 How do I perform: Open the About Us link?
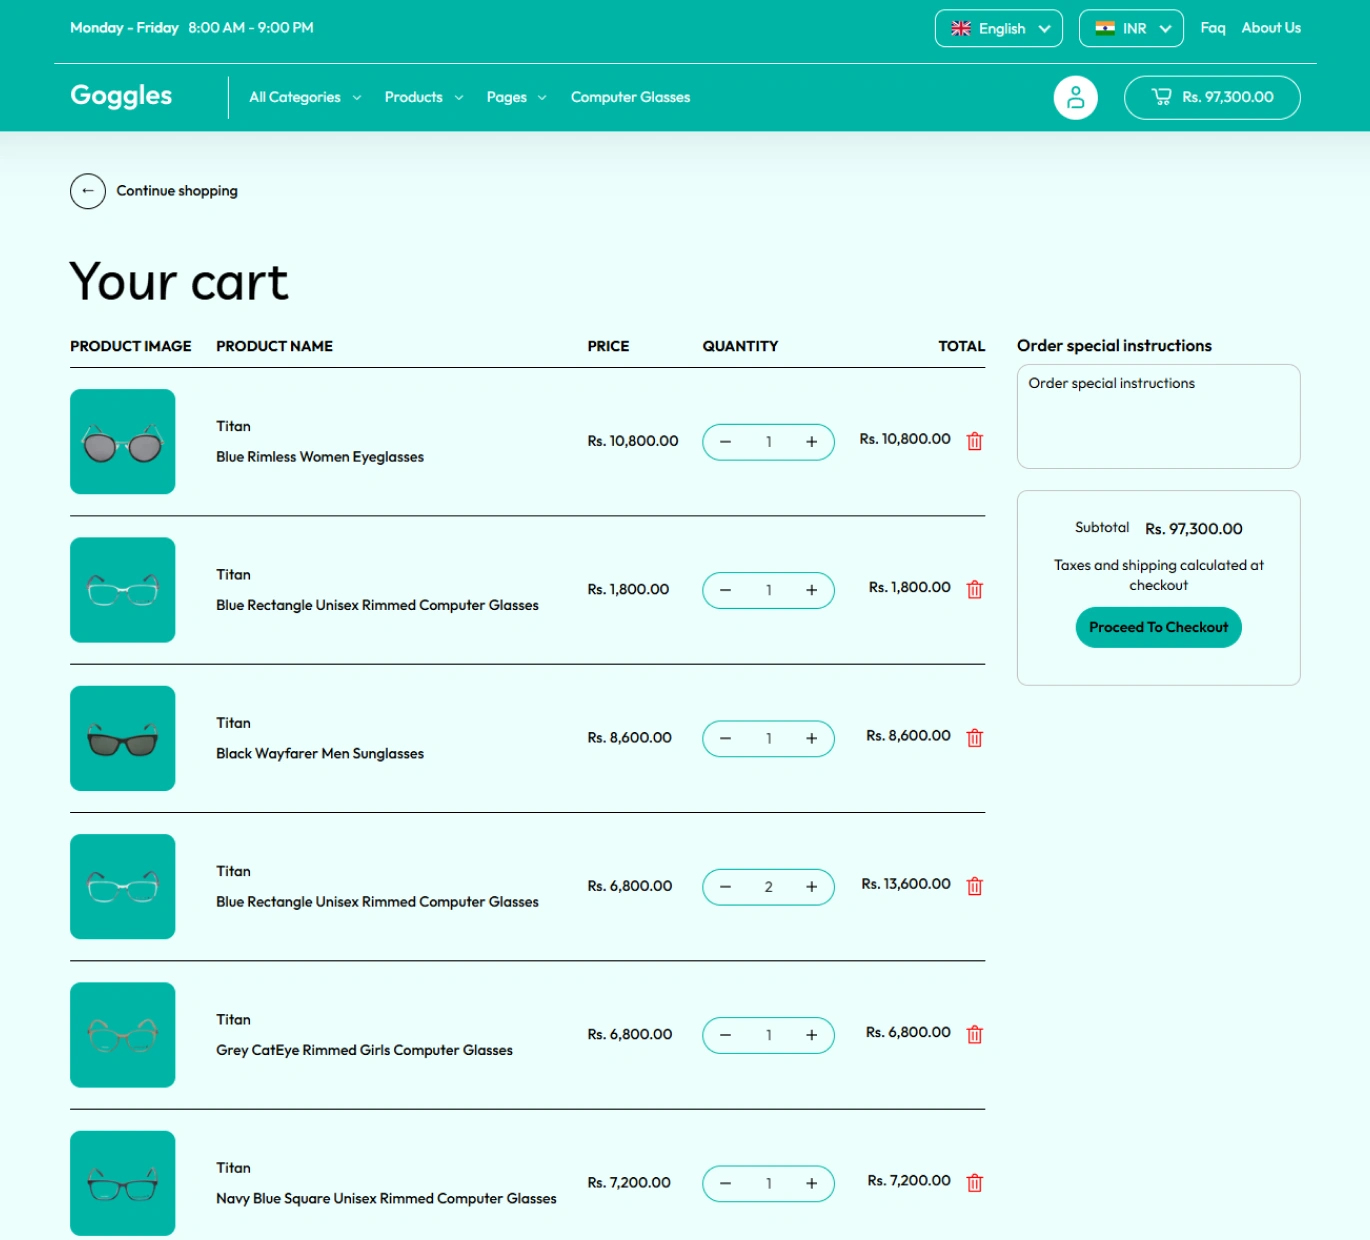coord(1271,28)
